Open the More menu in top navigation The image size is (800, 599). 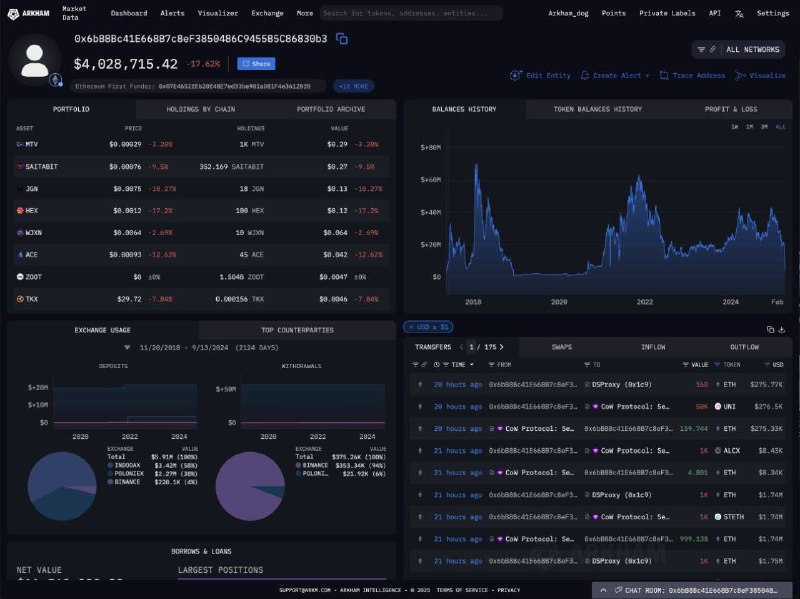[x=305, y=13]
